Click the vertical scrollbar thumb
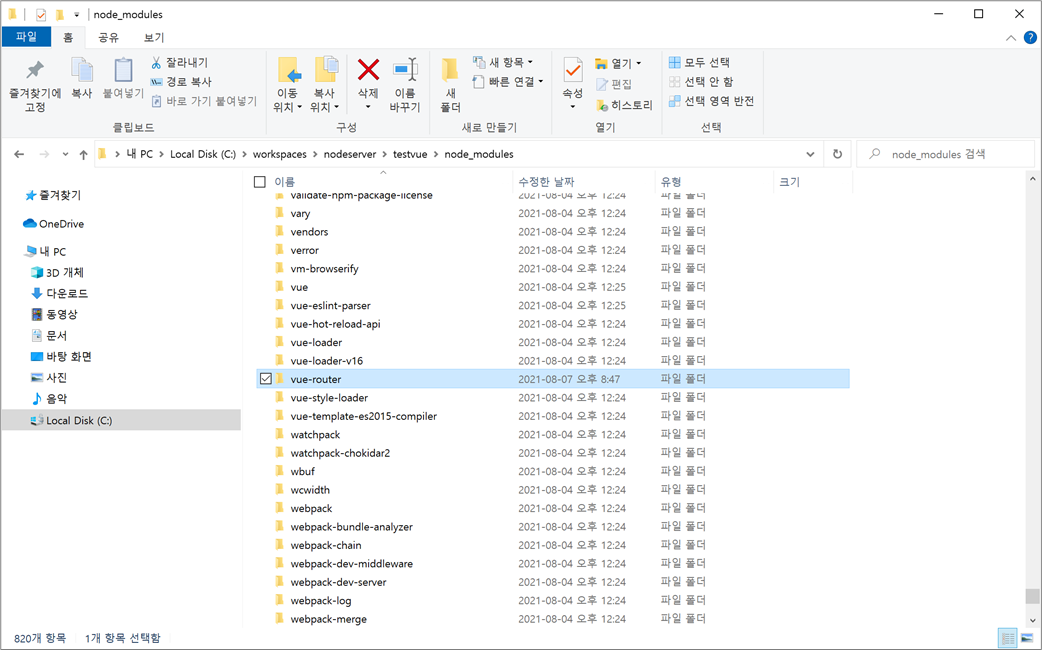The width and height of the screenshot is (1042, 650). [x=1031, y=596]
